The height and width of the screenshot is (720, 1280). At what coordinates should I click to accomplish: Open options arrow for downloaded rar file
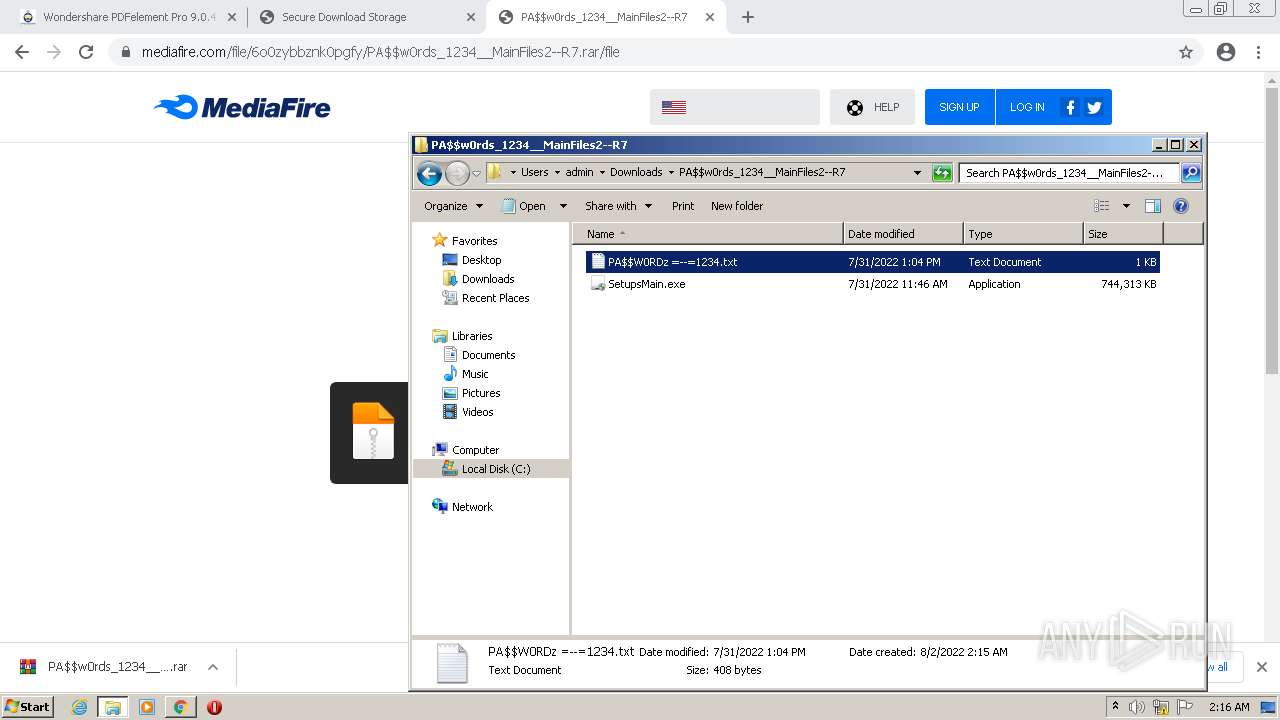(213, 667)
